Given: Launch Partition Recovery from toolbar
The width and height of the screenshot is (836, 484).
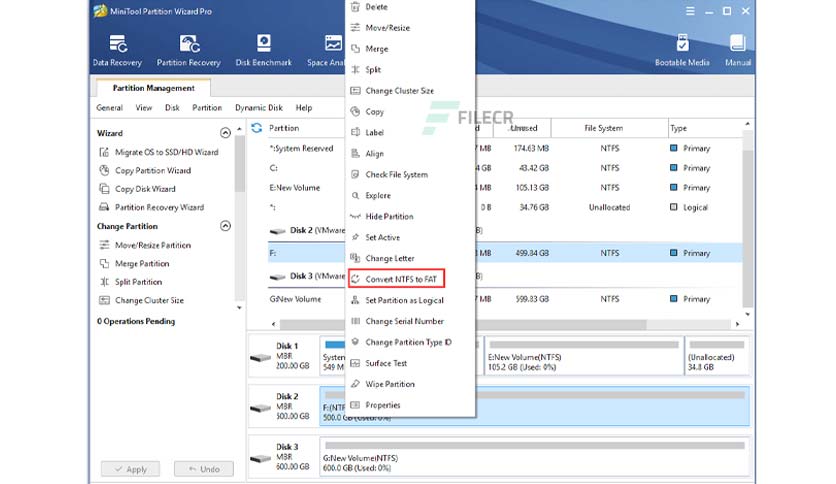Looking at the screenshot, I should pos(189,51).
